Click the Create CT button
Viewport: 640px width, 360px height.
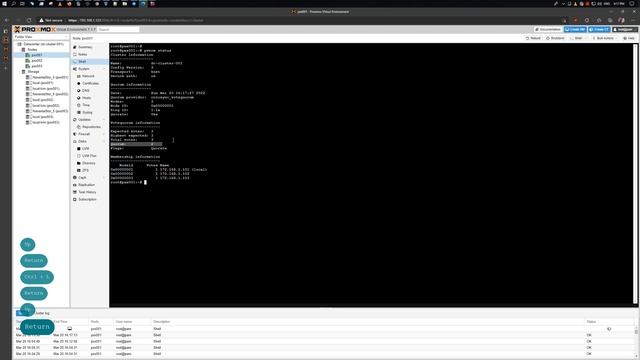click(599, 30)
